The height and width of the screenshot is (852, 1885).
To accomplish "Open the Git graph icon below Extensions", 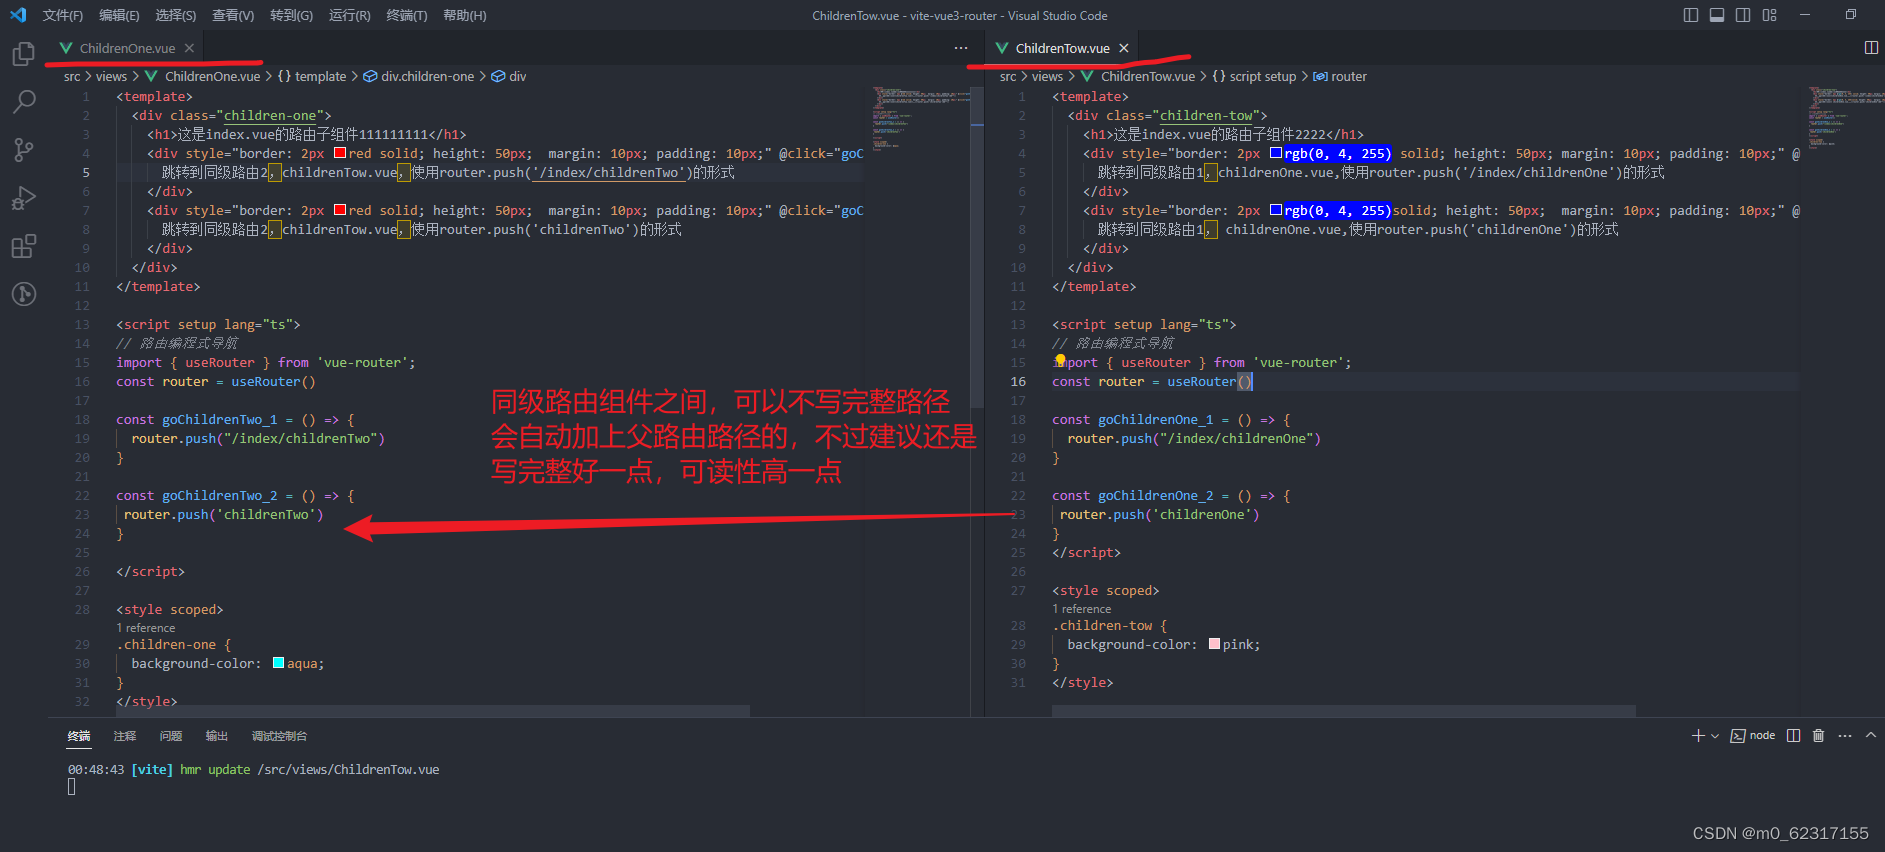I will click(24, 294).
